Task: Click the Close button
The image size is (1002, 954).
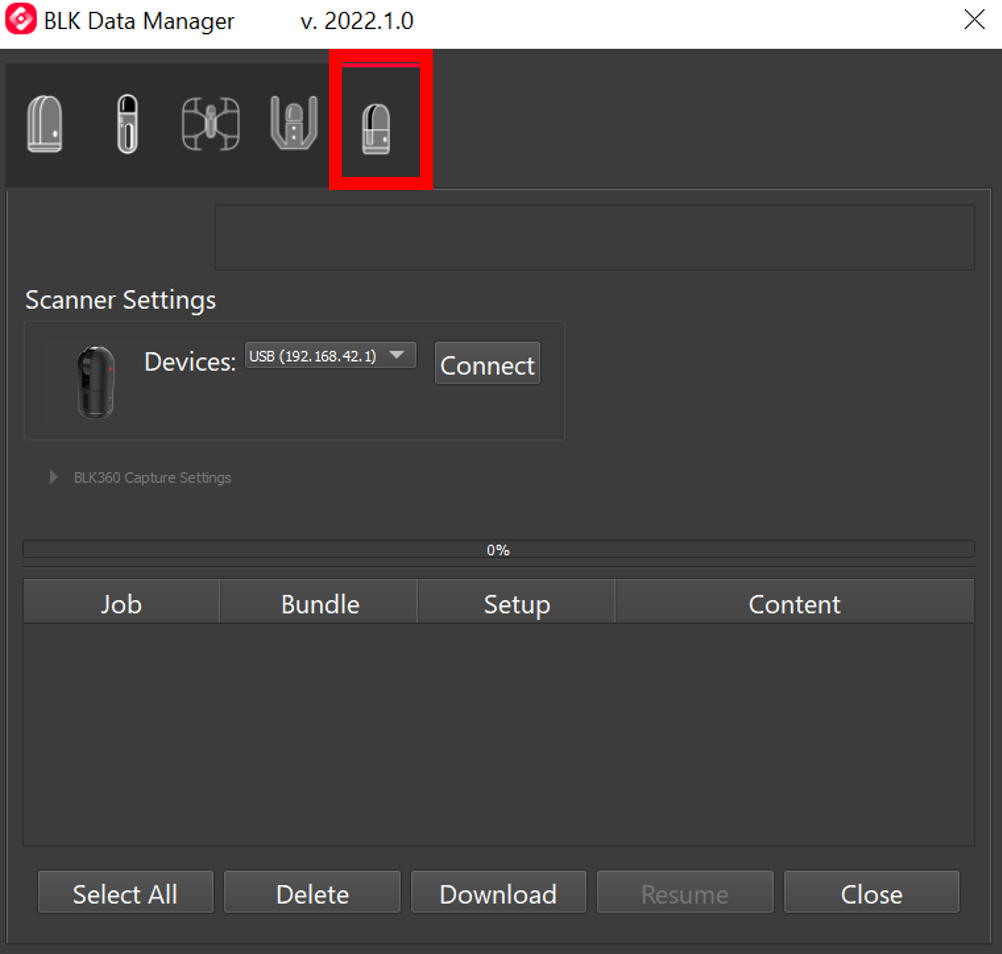Action: click(x=871, y=892)
